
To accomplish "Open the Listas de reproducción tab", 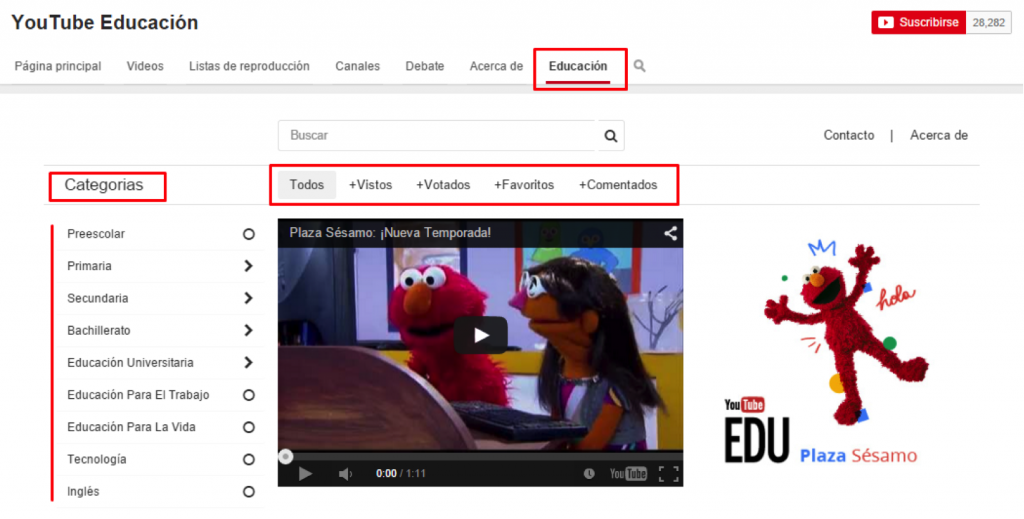I will 249,66.
